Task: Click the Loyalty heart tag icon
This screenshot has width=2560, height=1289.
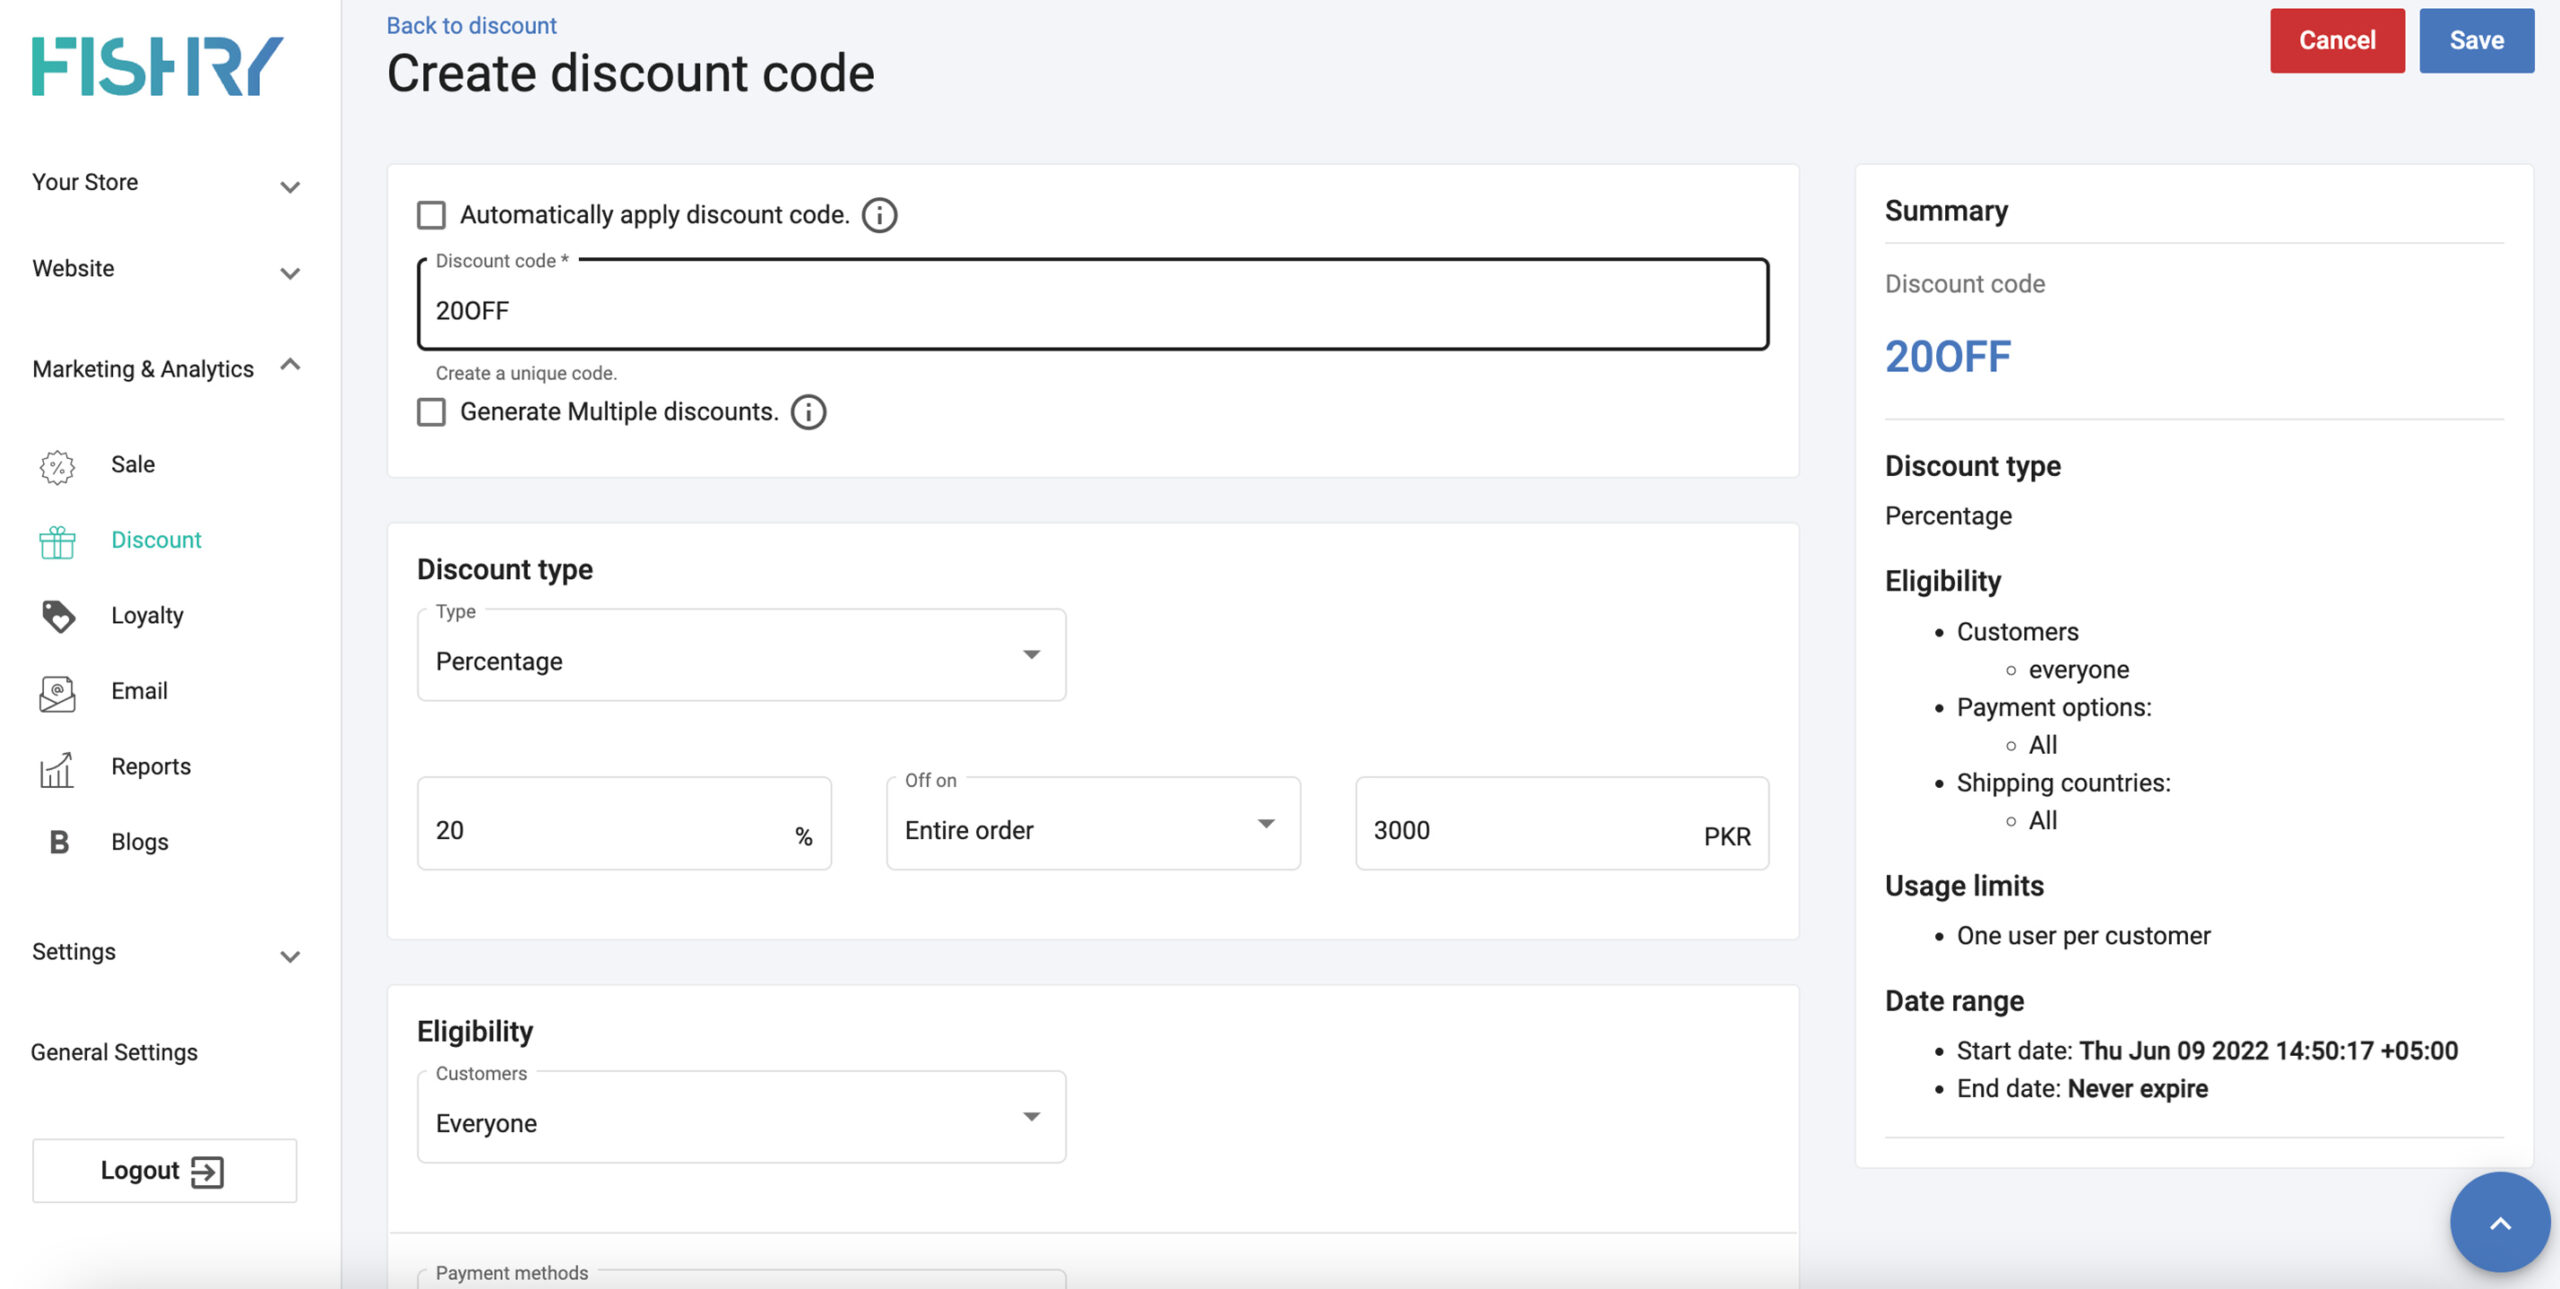Action: [58, 616]
